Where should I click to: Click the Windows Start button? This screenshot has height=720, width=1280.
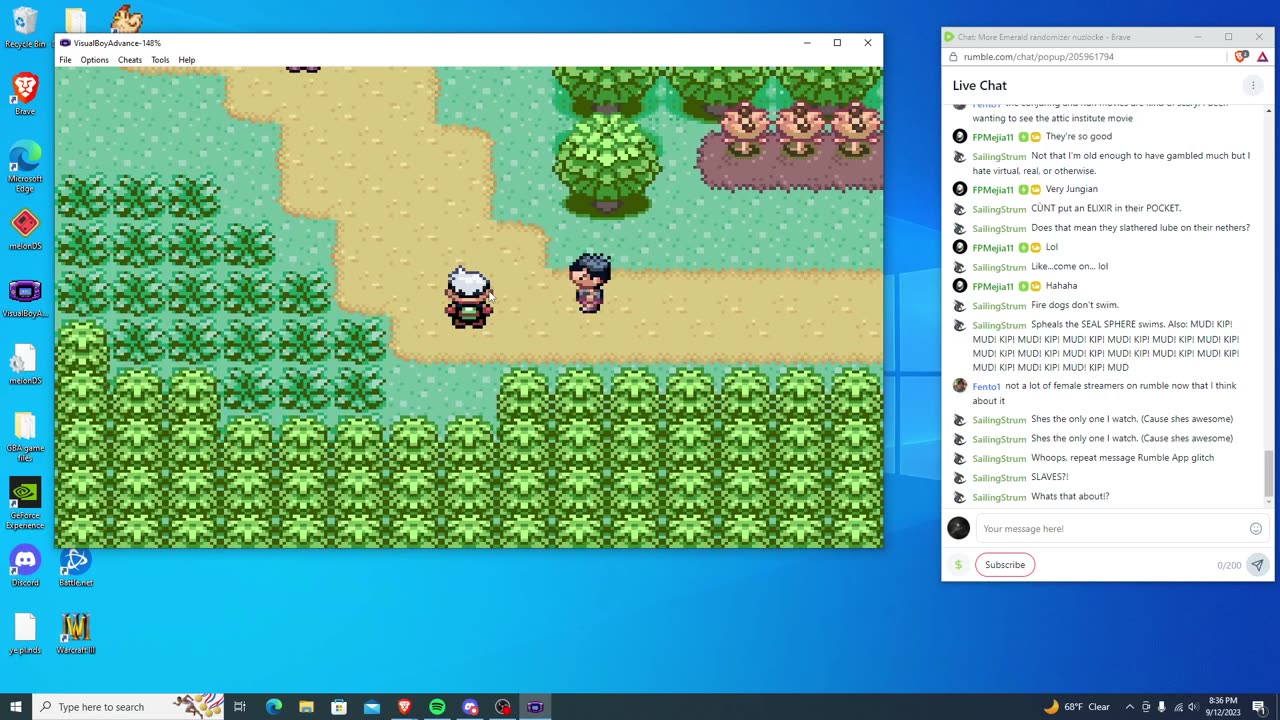(x=15, y=707)
